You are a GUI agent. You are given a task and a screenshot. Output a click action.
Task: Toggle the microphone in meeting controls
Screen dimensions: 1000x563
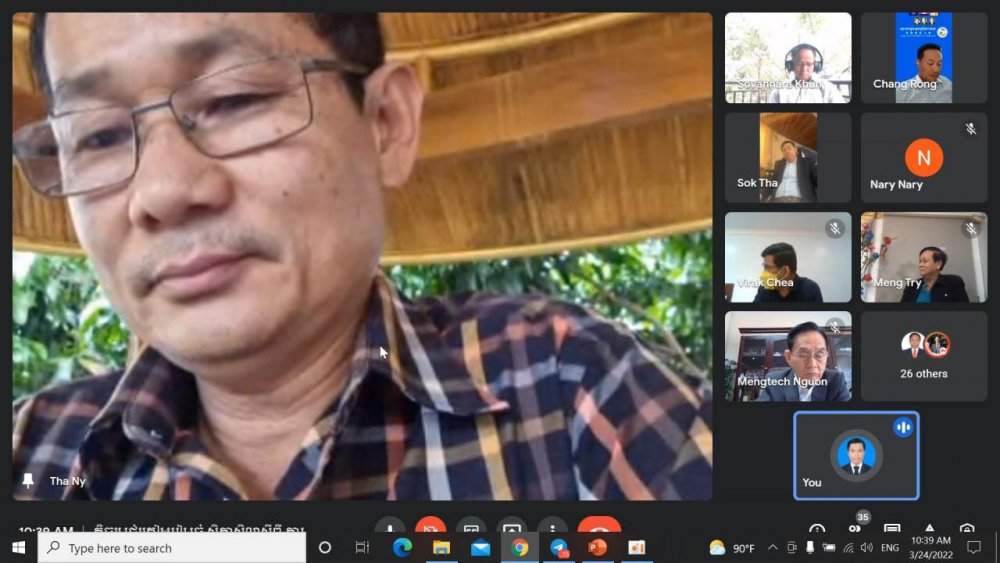(x=390, y=529)
